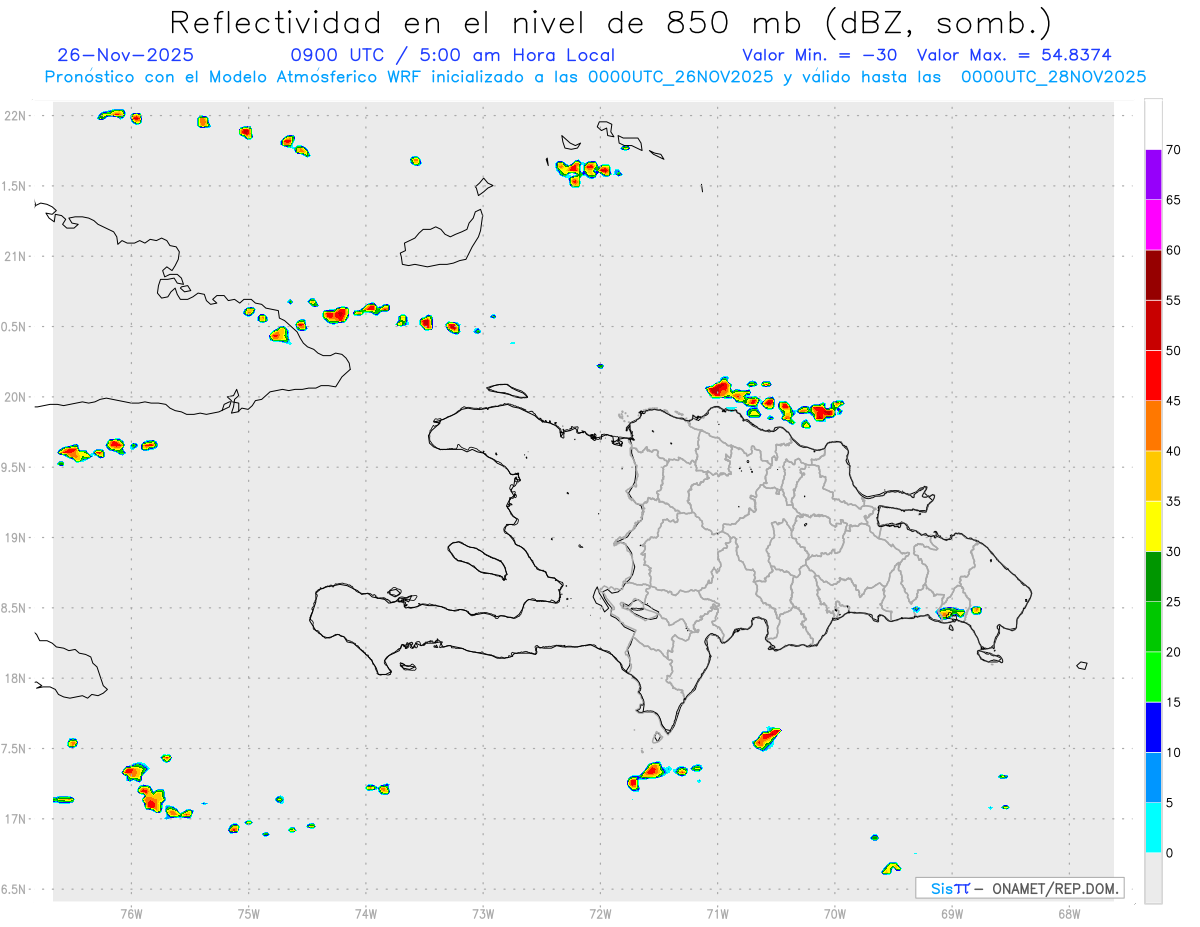Click the 'Valor Min. = -30' text

(x=819, y=55)
